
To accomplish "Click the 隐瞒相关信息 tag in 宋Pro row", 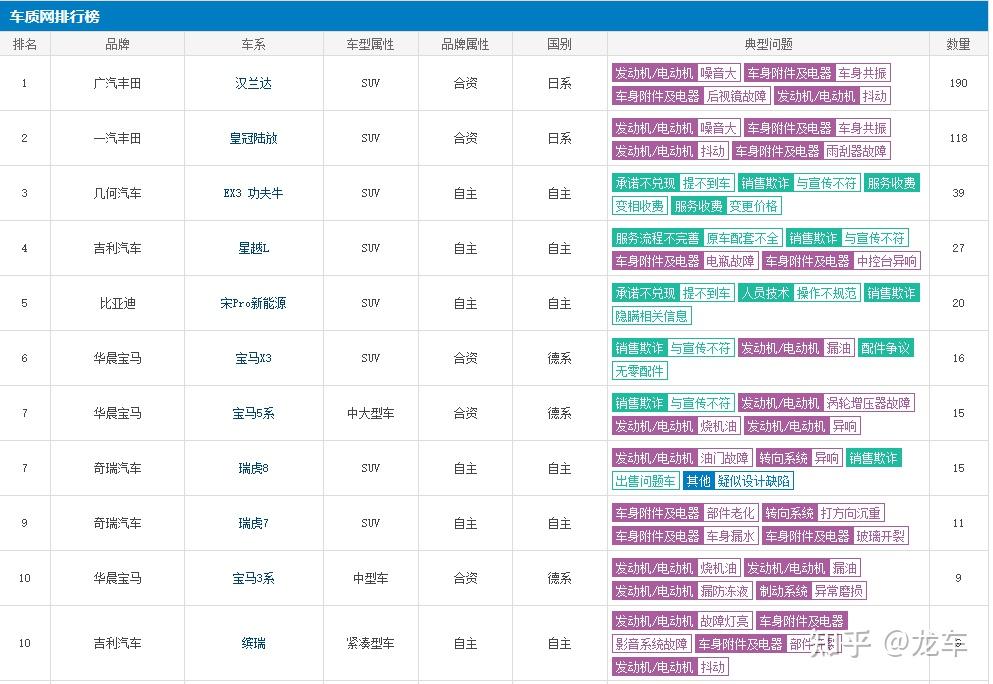I will (x=651, y=316).
